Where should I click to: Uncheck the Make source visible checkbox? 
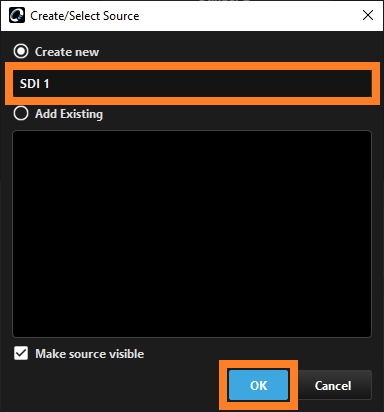pyautogui.click(x=21, y=353)
